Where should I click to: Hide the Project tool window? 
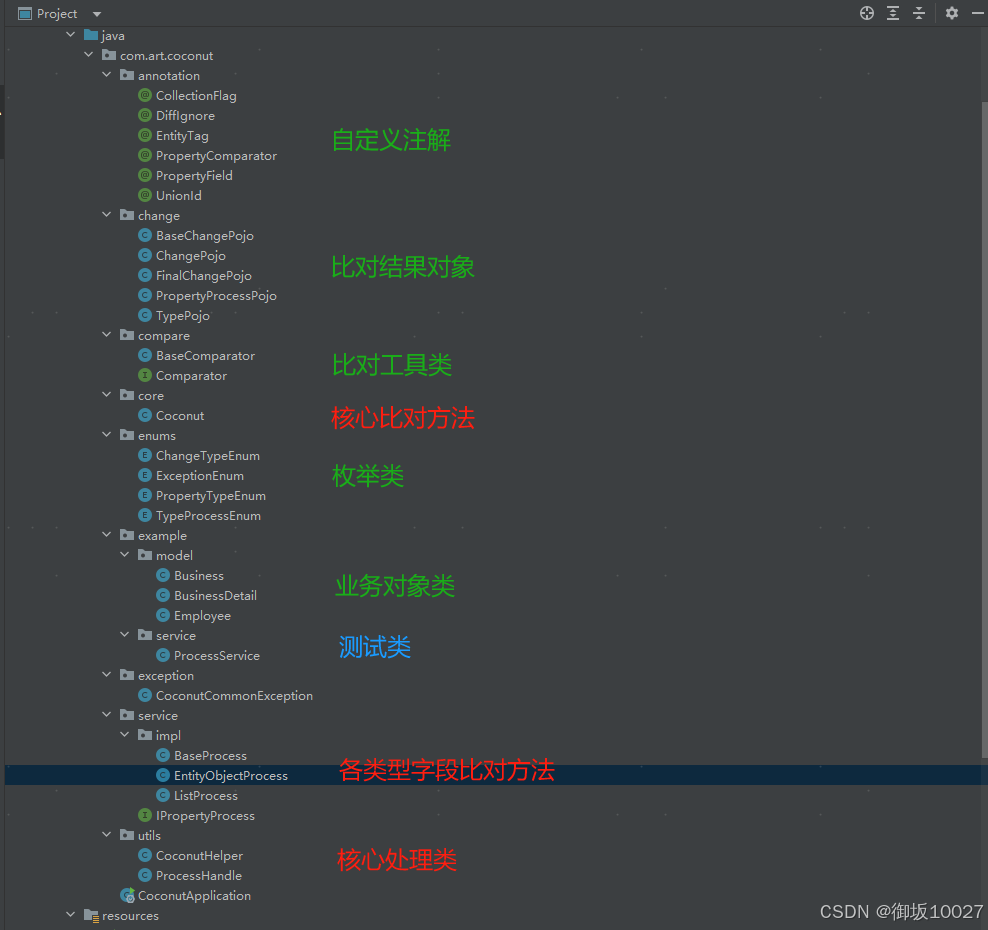coord(977,13)
